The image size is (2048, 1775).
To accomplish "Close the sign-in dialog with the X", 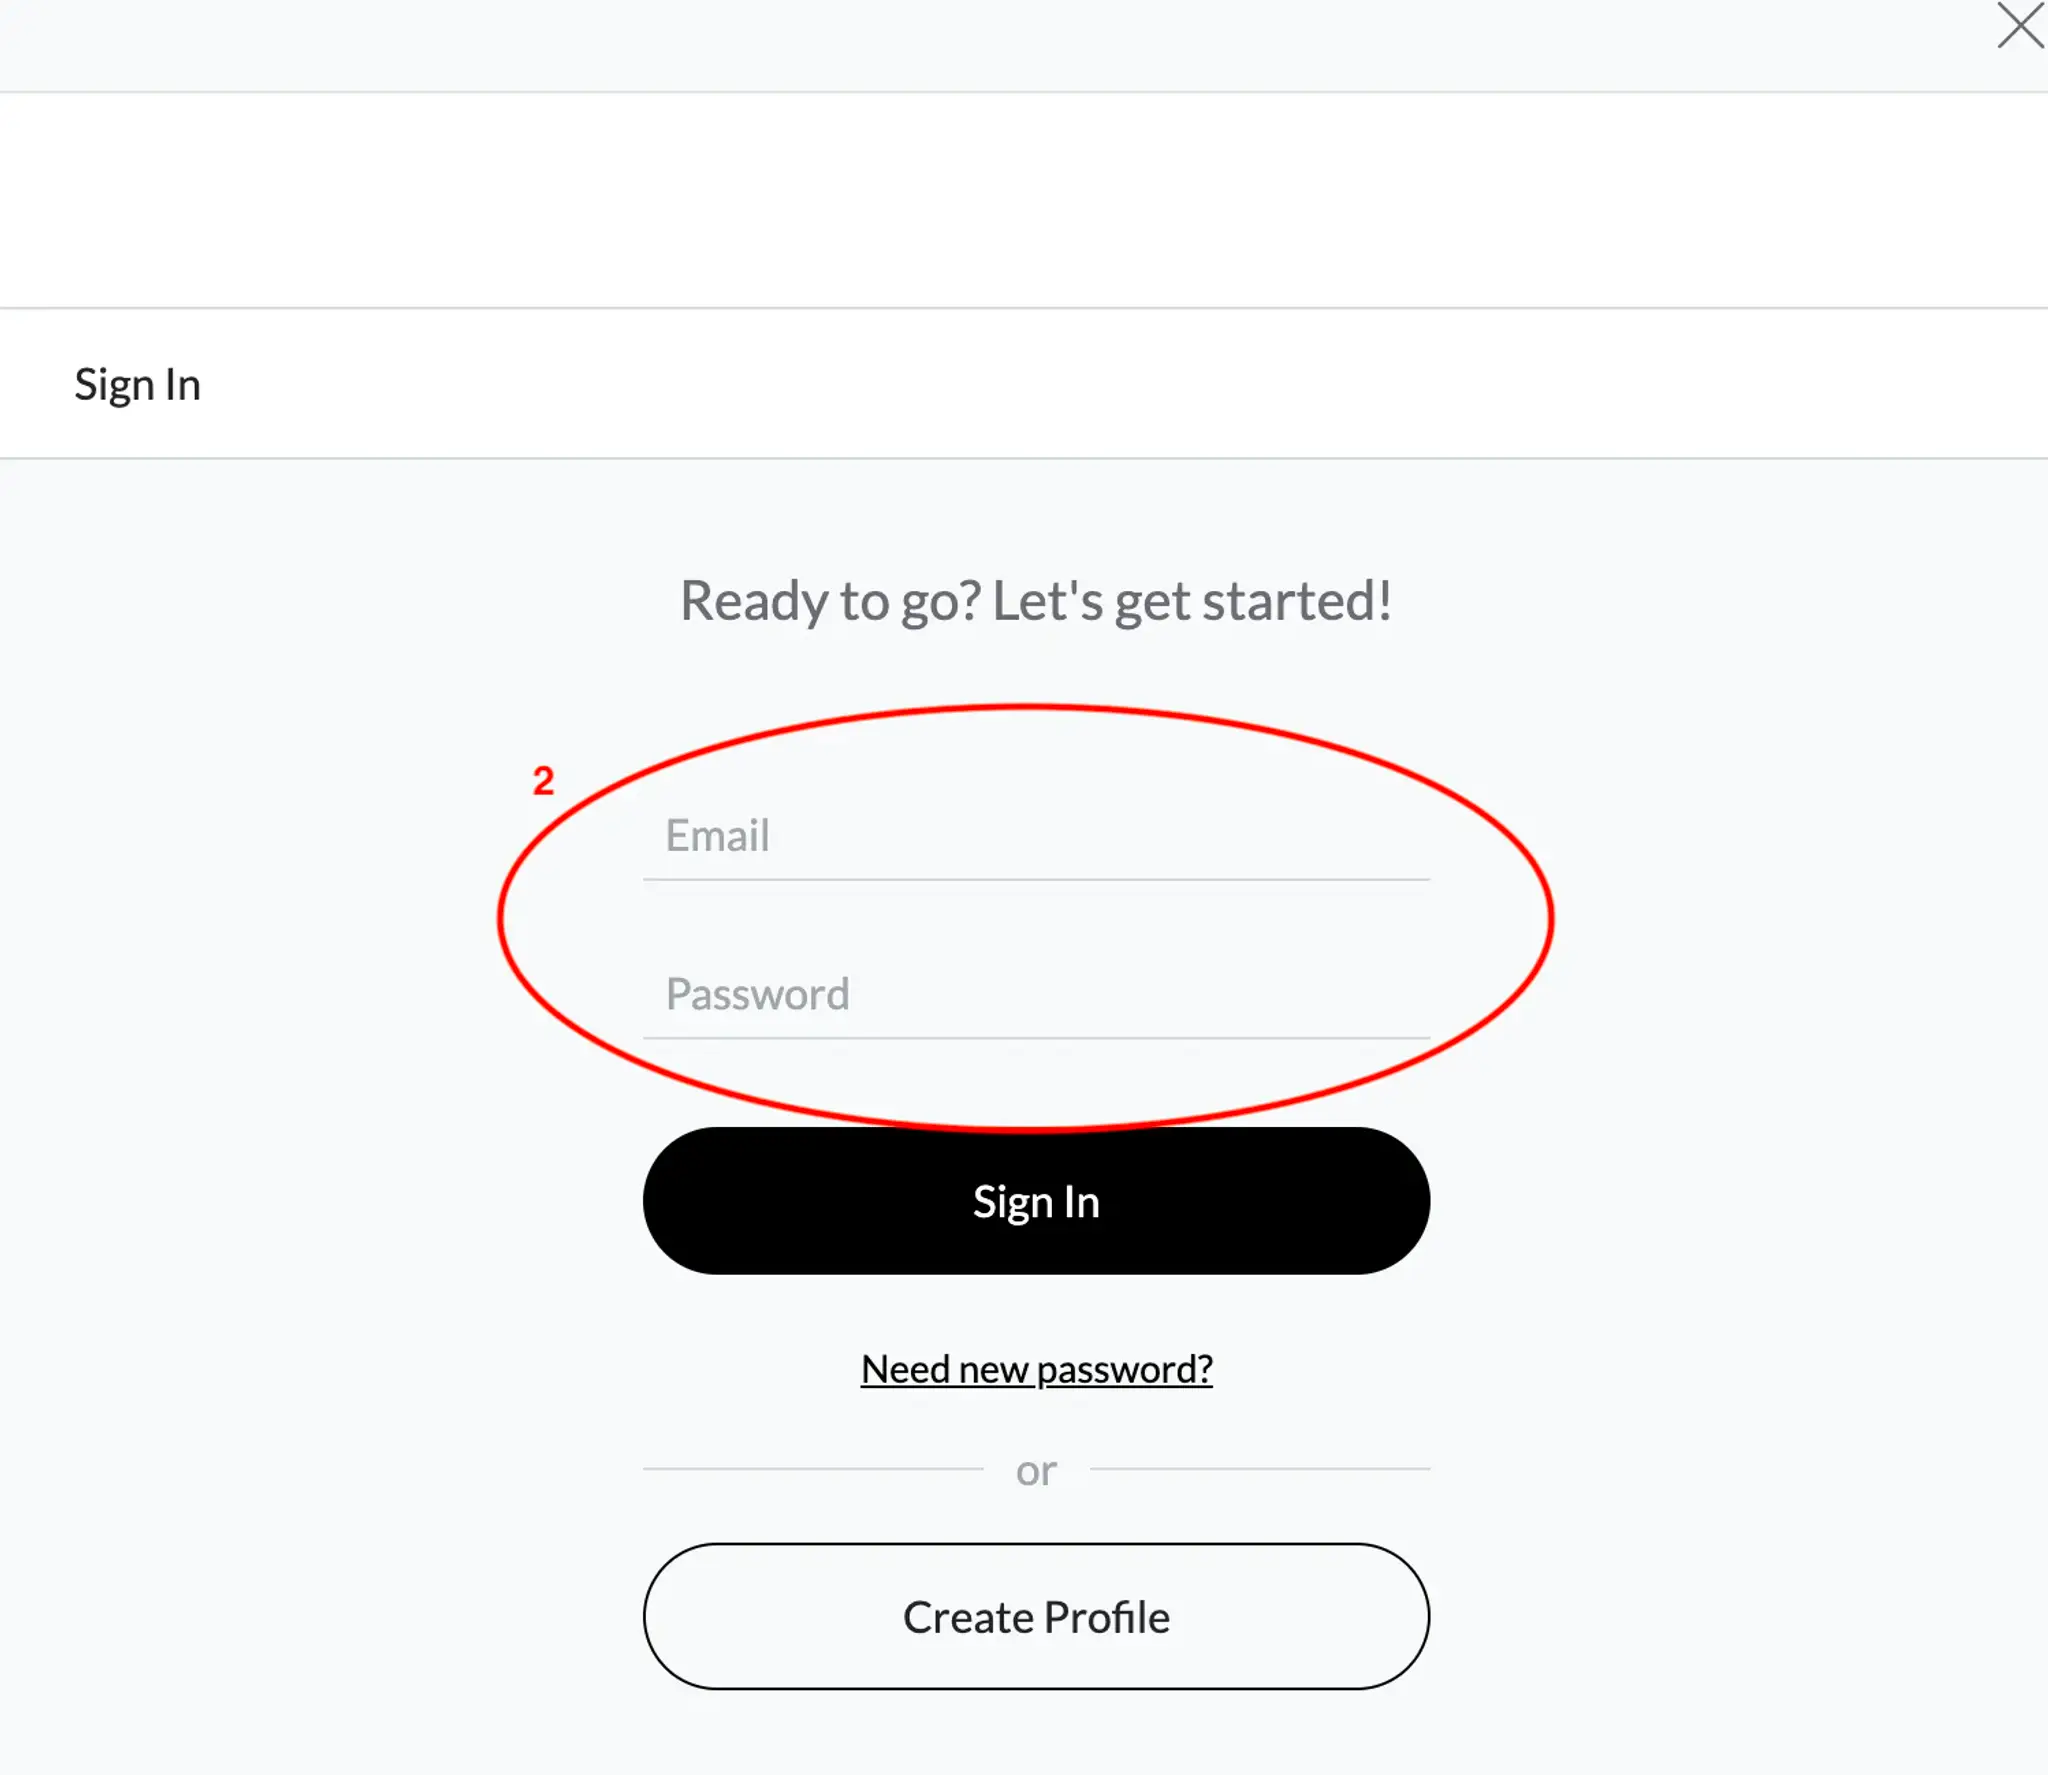I will (x=2020, y=26).
